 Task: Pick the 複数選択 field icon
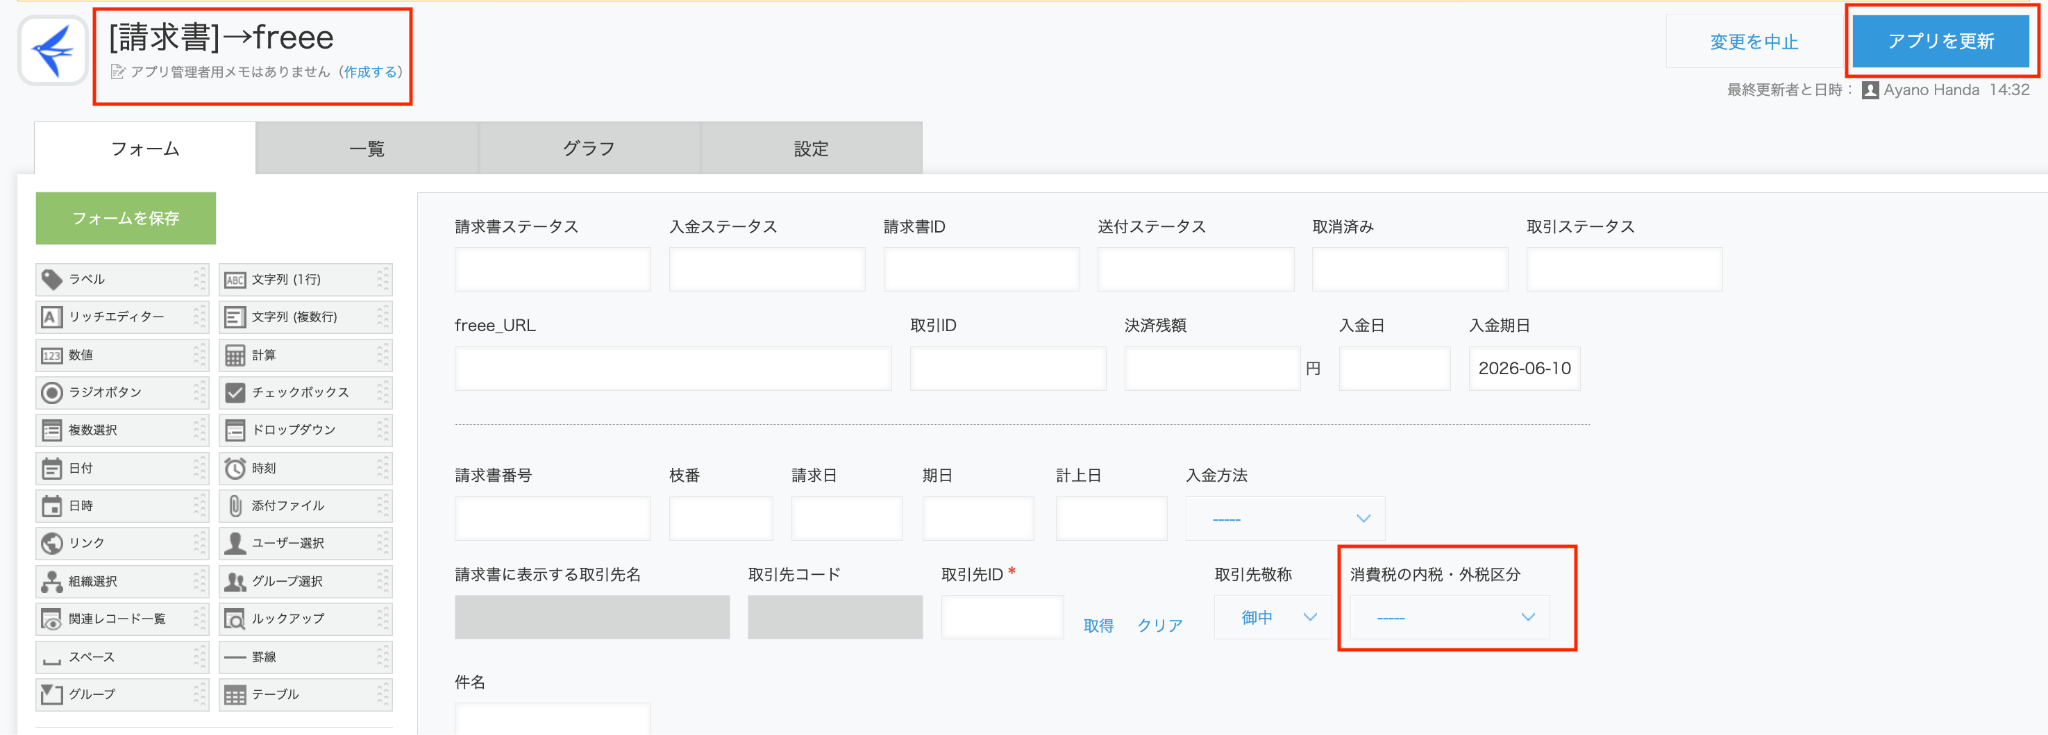52,430
